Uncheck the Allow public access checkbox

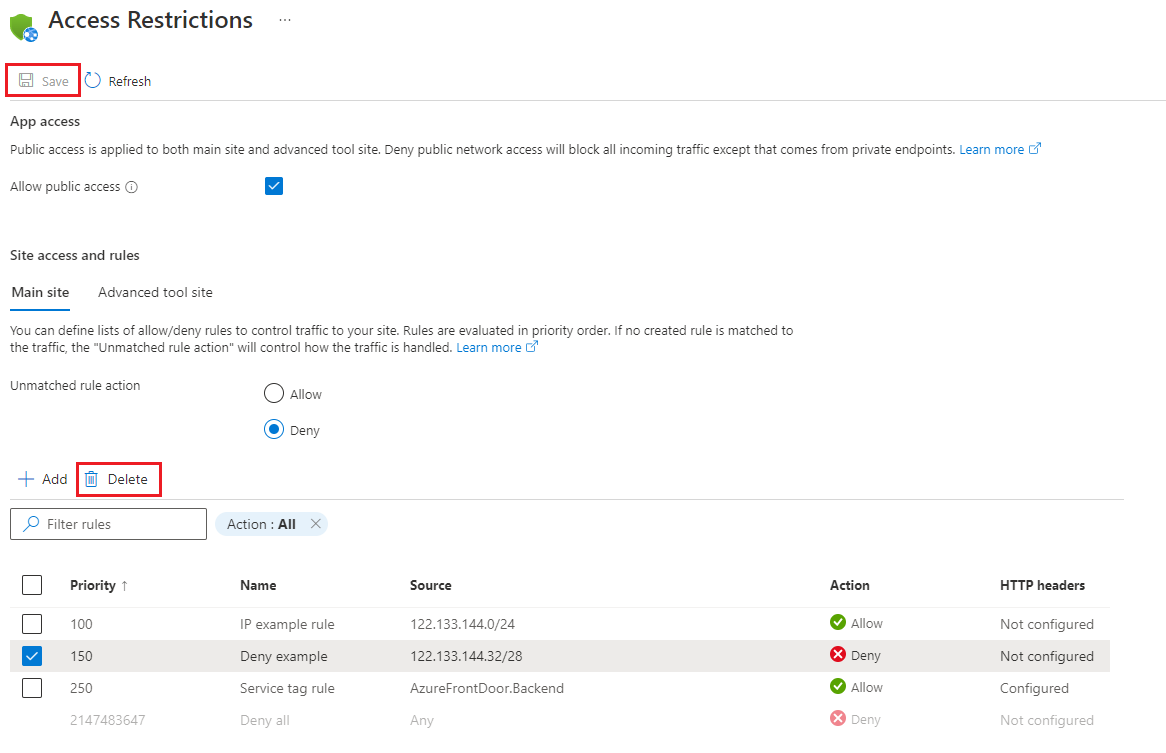coord(274,186)
